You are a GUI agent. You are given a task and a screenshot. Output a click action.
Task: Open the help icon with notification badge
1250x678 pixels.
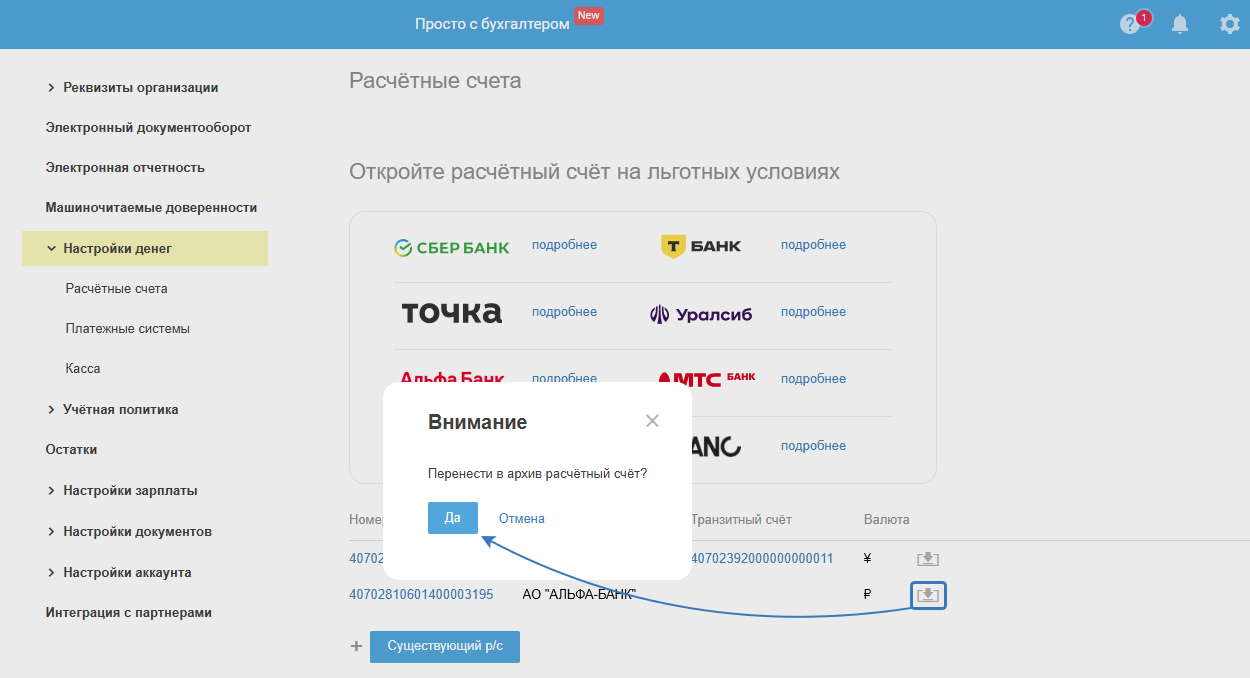(x=1130, y=24)
